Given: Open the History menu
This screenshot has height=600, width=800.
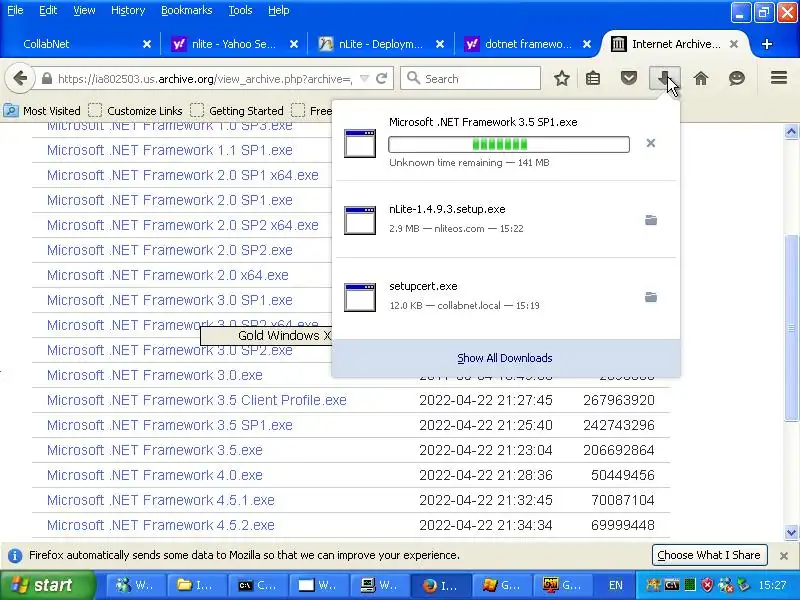Looking at the screenshot, I should click(x=128, y=10).
